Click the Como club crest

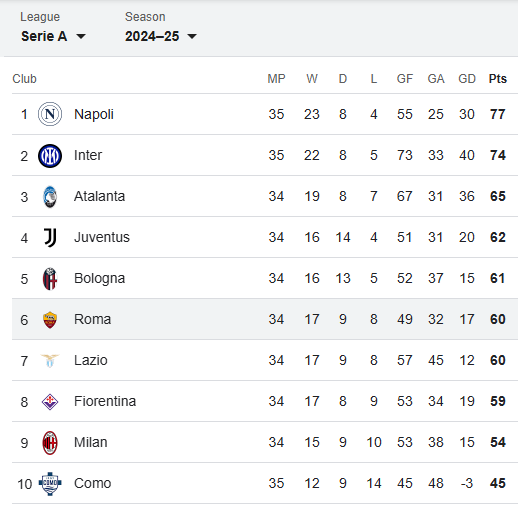(50, 484)
